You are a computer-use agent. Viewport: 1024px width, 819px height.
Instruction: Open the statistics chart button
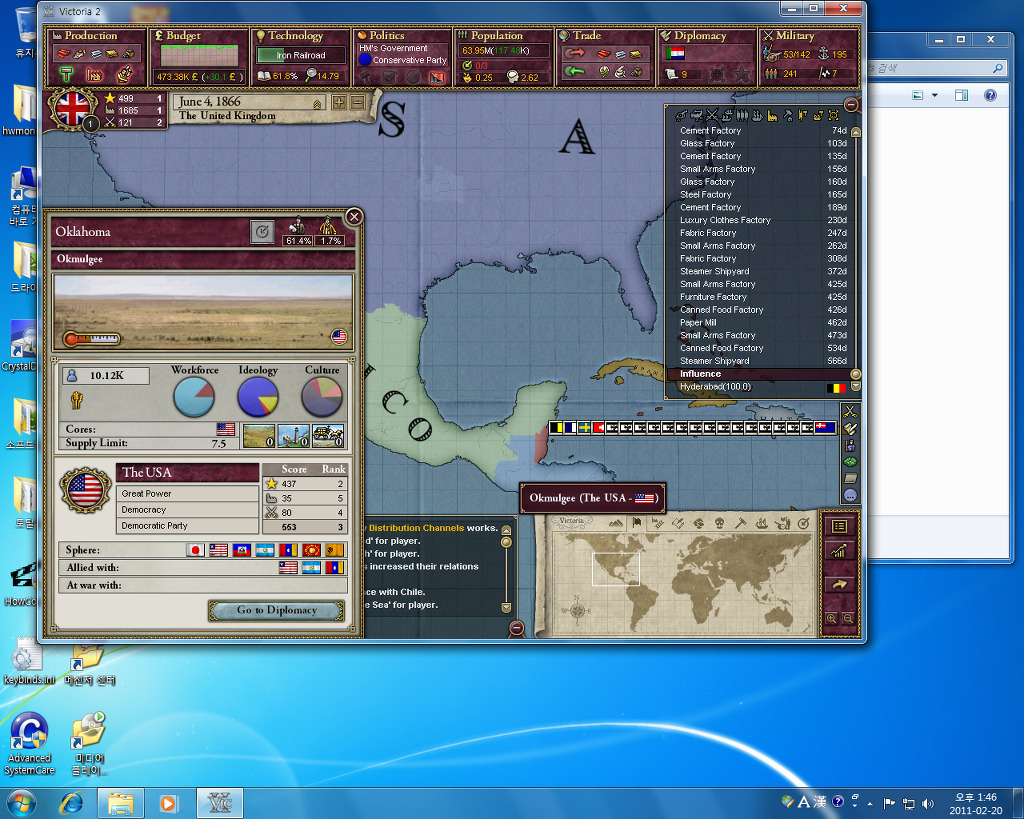[x=839, y=551]
